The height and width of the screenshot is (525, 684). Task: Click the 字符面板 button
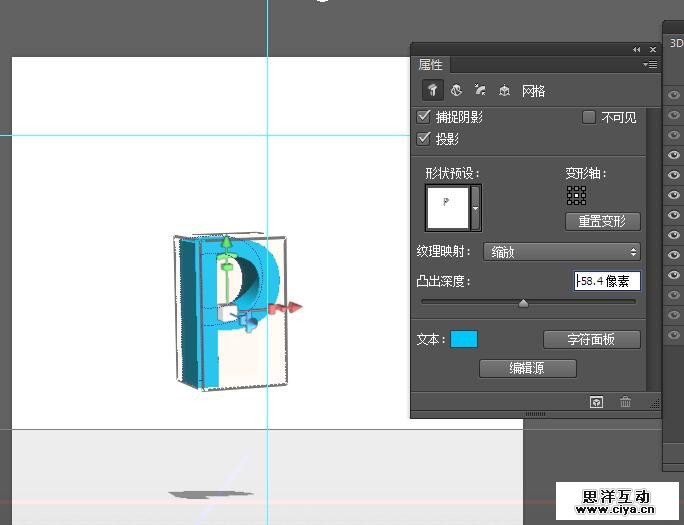591,339
